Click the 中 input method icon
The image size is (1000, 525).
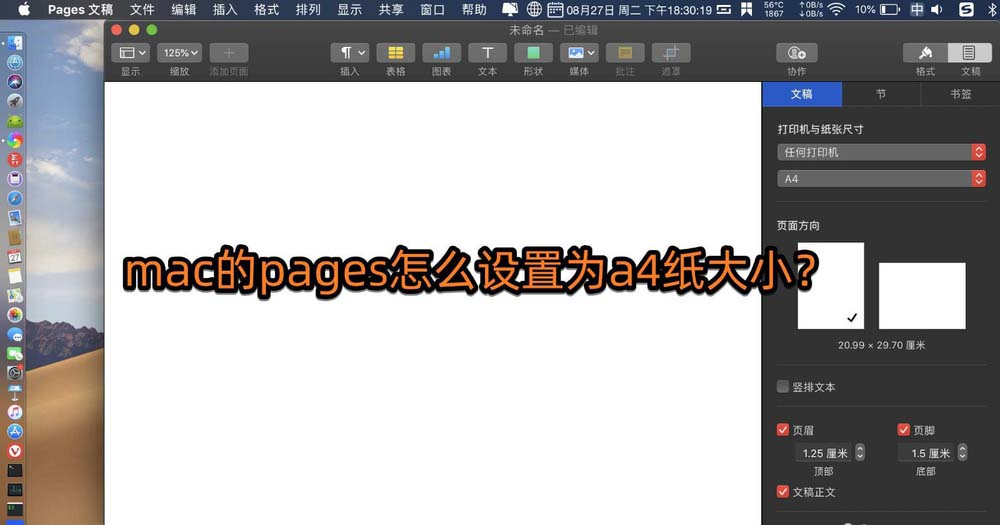point(916,9)
